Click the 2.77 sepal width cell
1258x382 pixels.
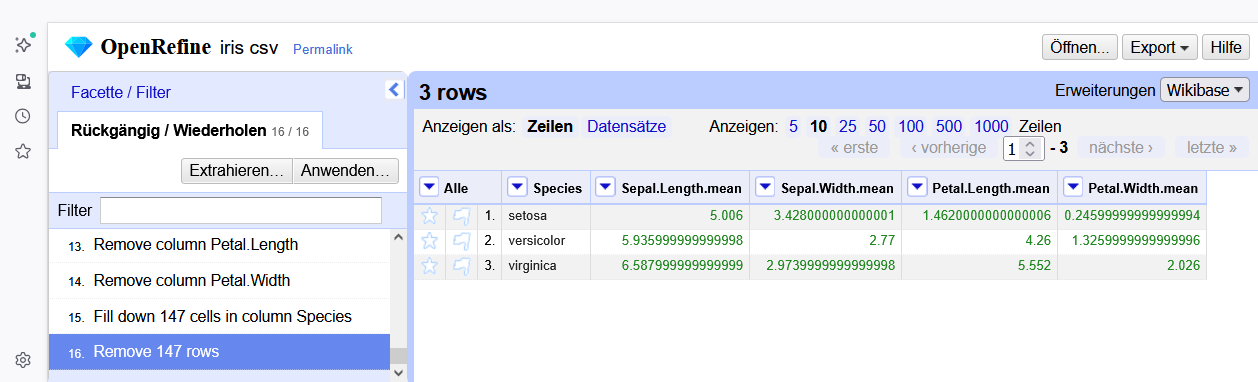825,240
